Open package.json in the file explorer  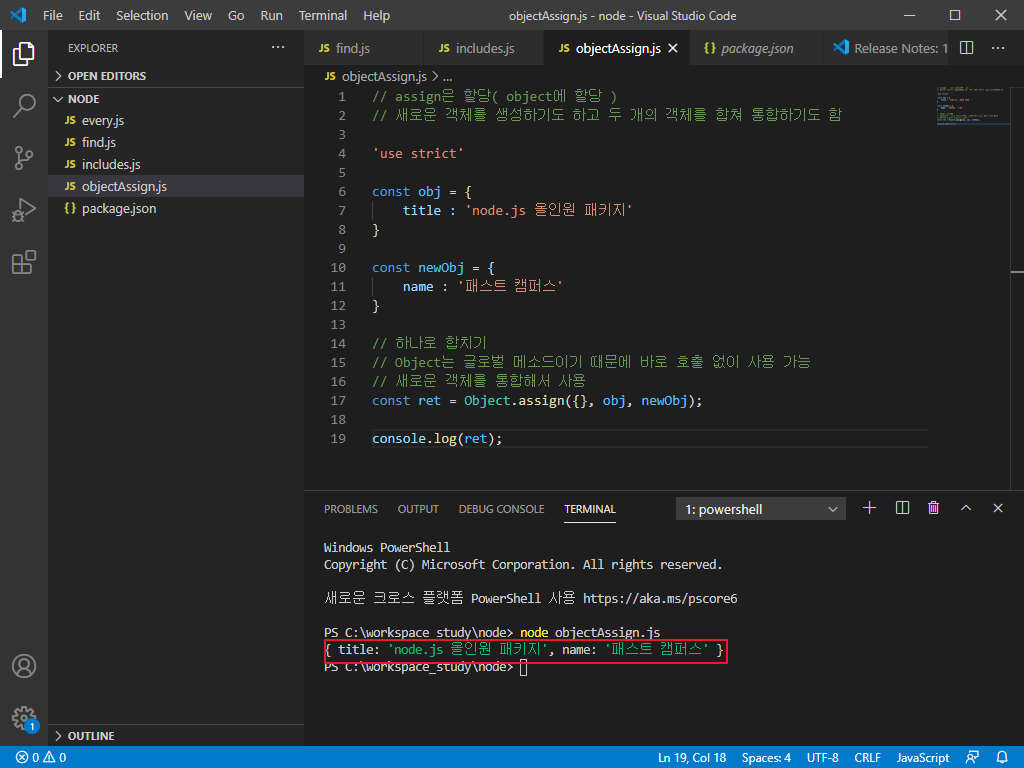176,208
